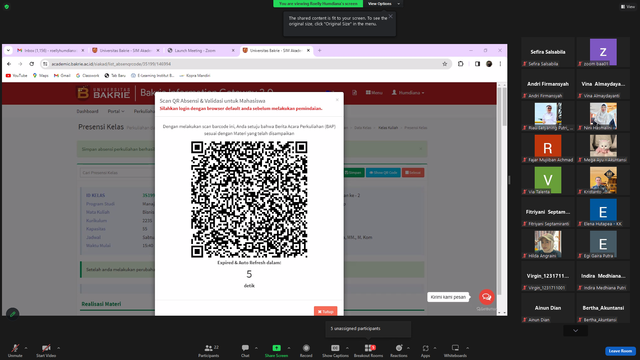Click the red Selesai button

tap(413, 173)
